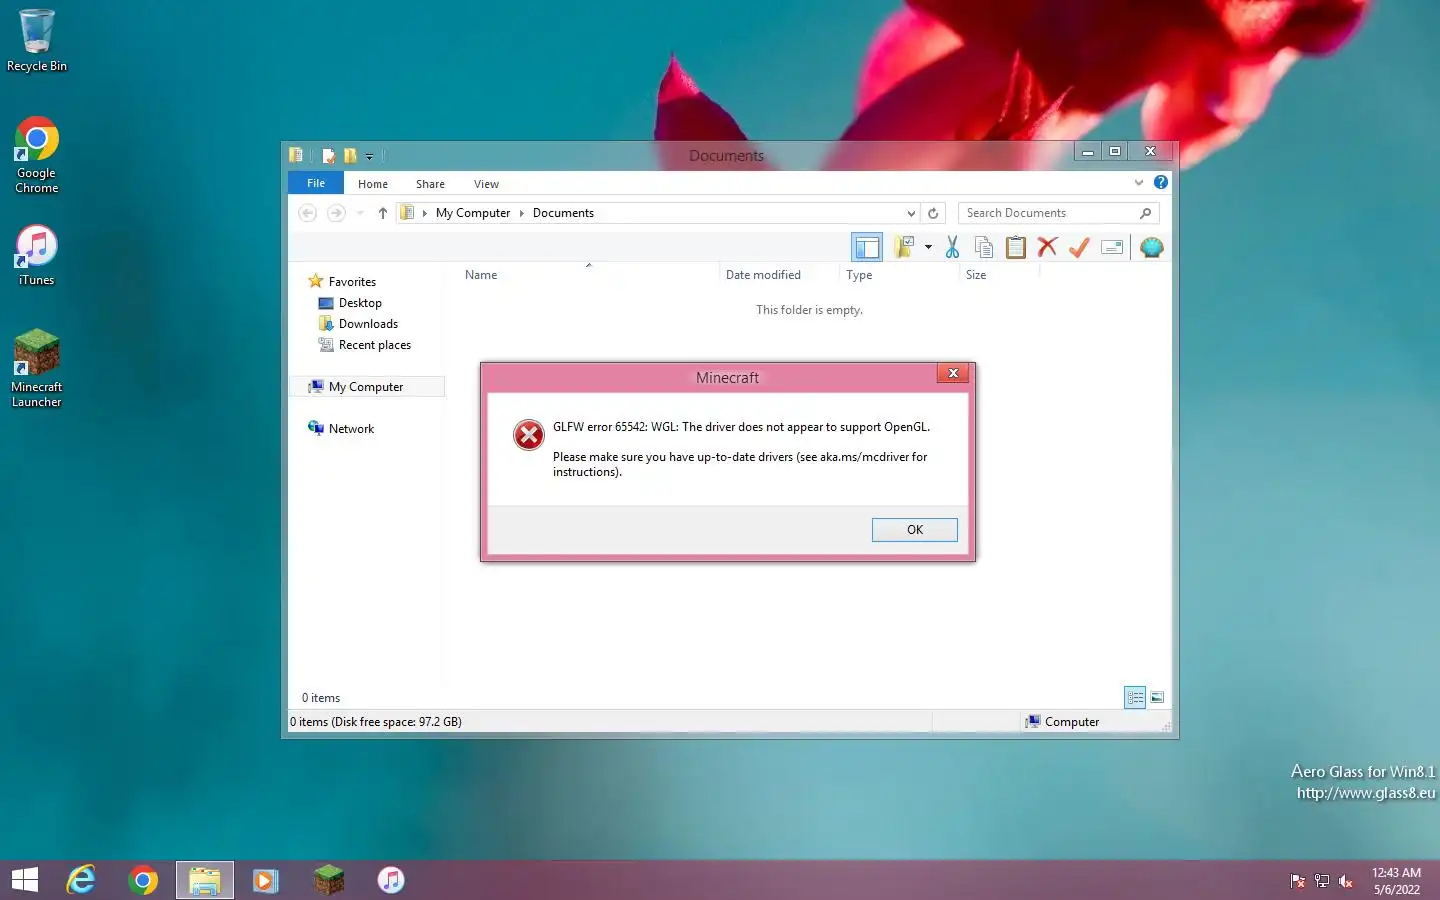Click the folder options icon in Explorer toolbar
This screenshot has width=1440, height=900.
pos(904,247)
